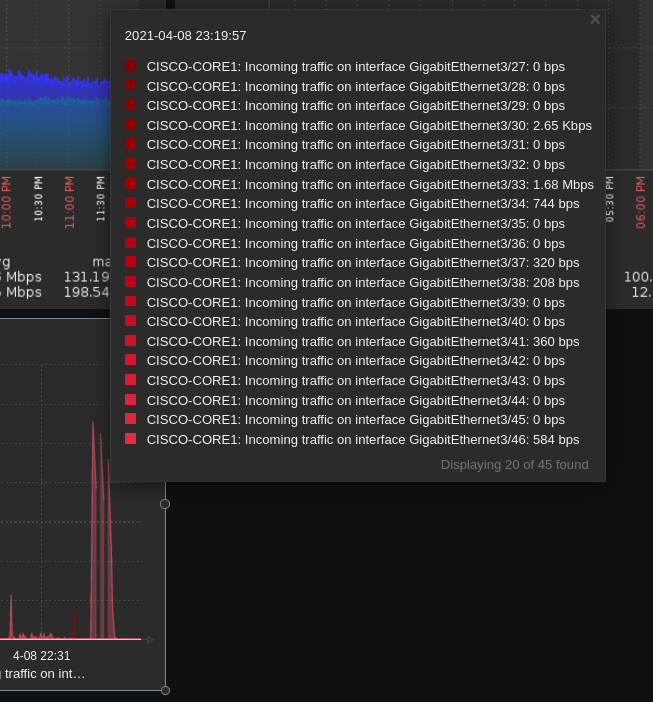Click the truncated 'traffic on int…' legend label
The height and width of the screenshot is (702, 653).
point(45,674)
